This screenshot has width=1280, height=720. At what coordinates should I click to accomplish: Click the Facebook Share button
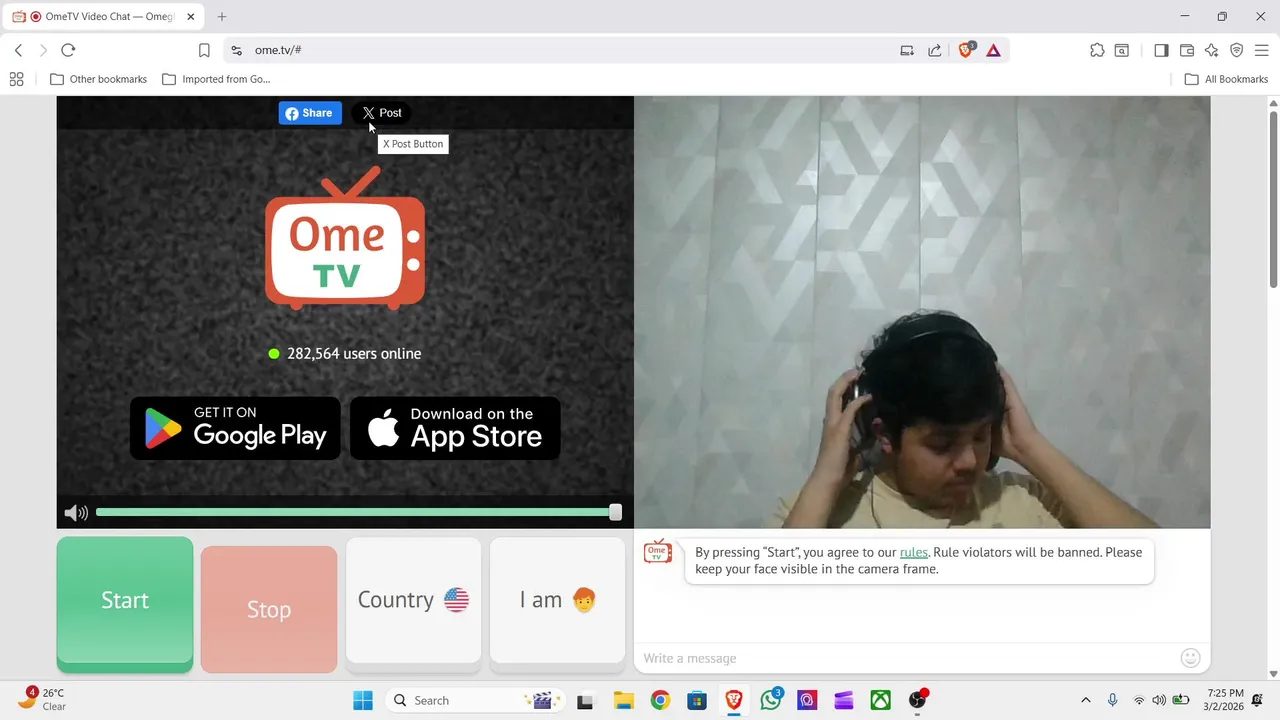tap(310, 113)
